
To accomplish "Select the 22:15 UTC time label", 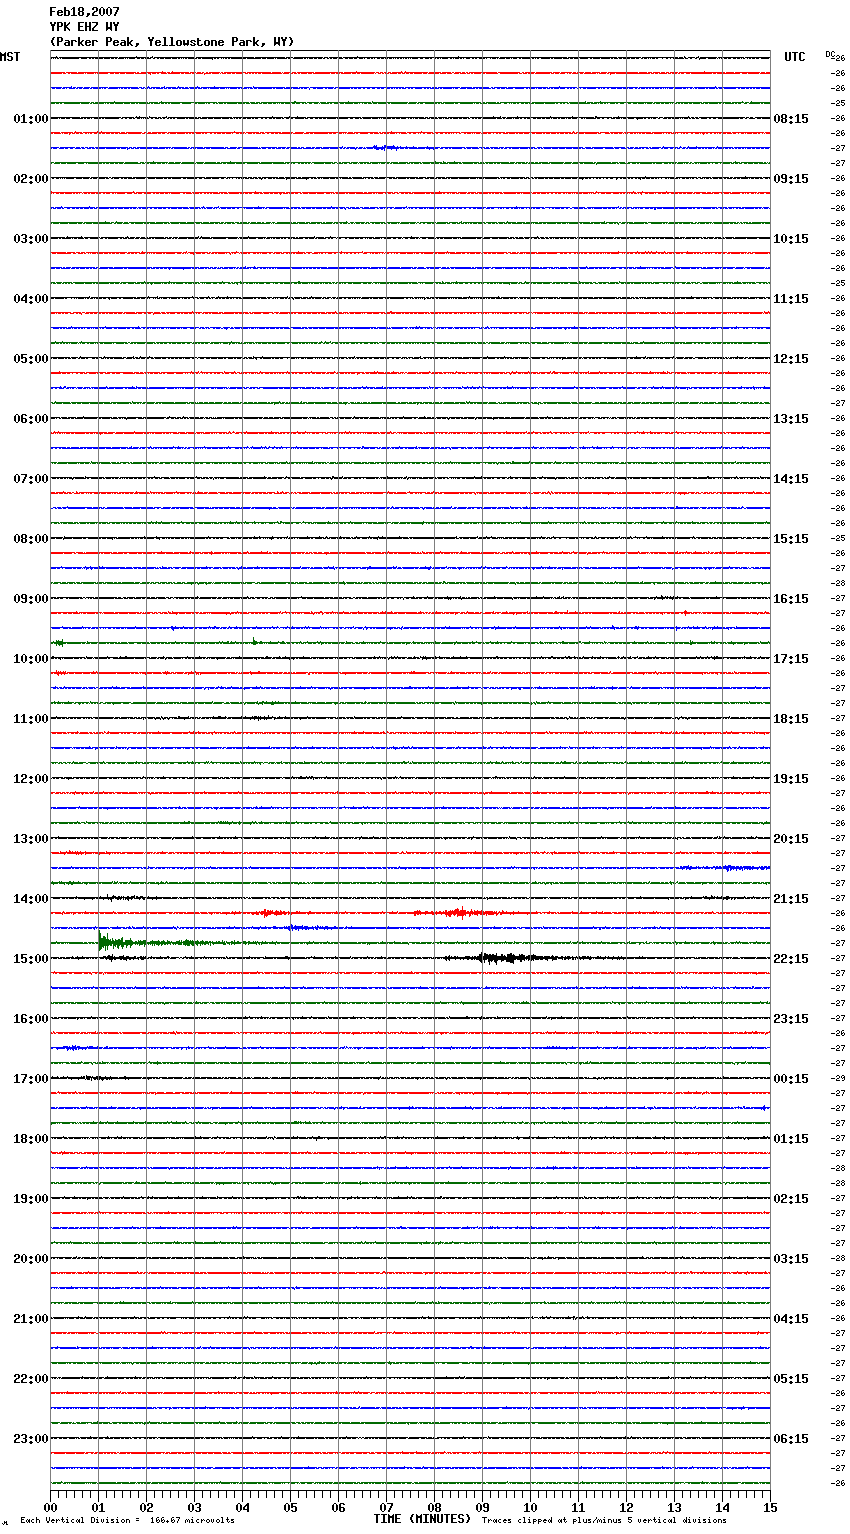I will (791, 959).
